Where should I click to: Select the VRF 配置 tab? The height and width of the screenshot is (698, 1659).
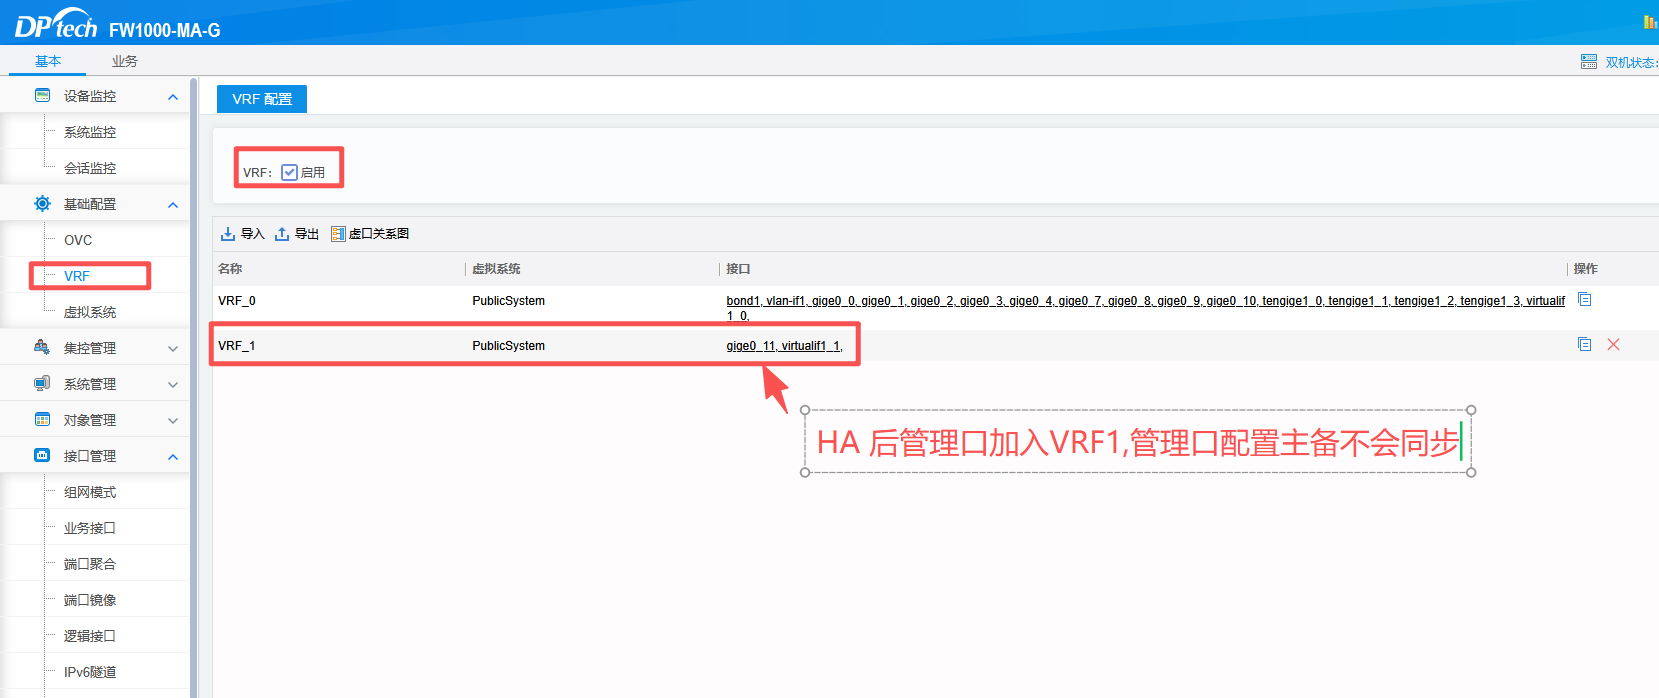pos(262,99)
